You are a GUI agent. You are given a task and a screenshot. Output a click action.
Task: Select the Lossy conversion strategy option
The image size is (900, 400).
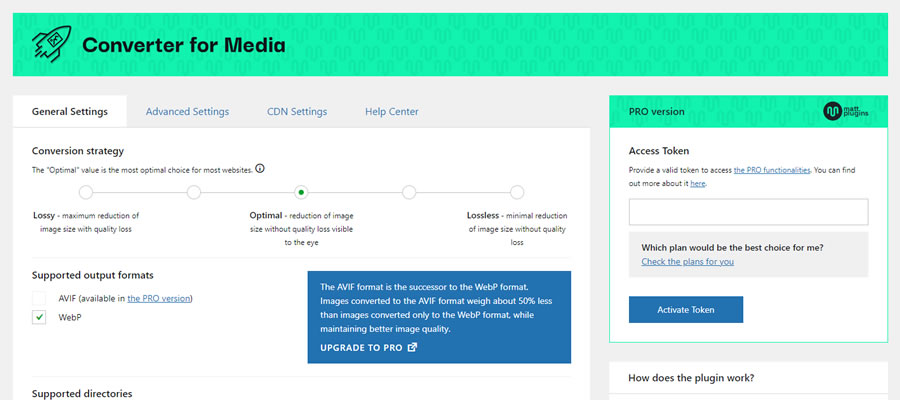click(x=86, y=192)
